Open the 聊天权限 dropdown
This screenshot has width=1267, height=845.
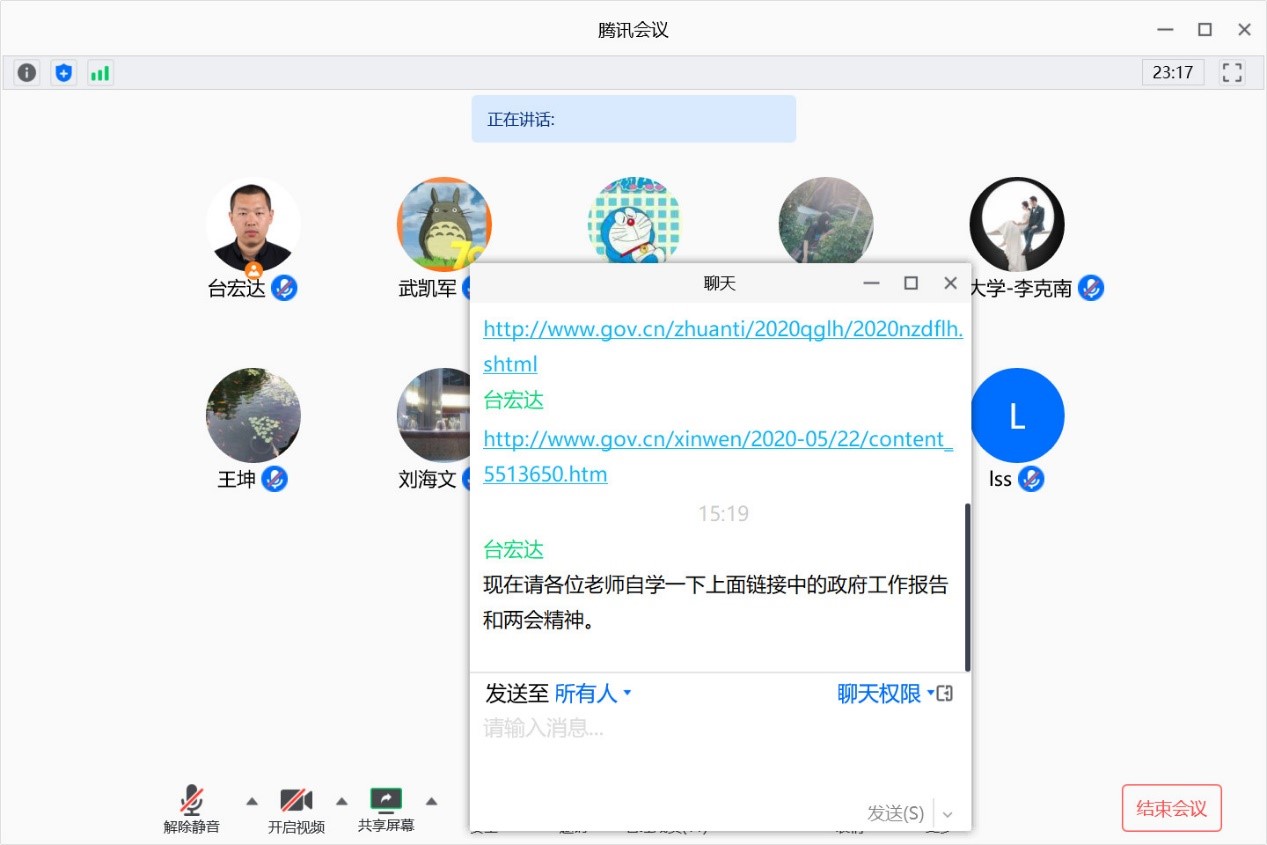(x=884, y=693)
